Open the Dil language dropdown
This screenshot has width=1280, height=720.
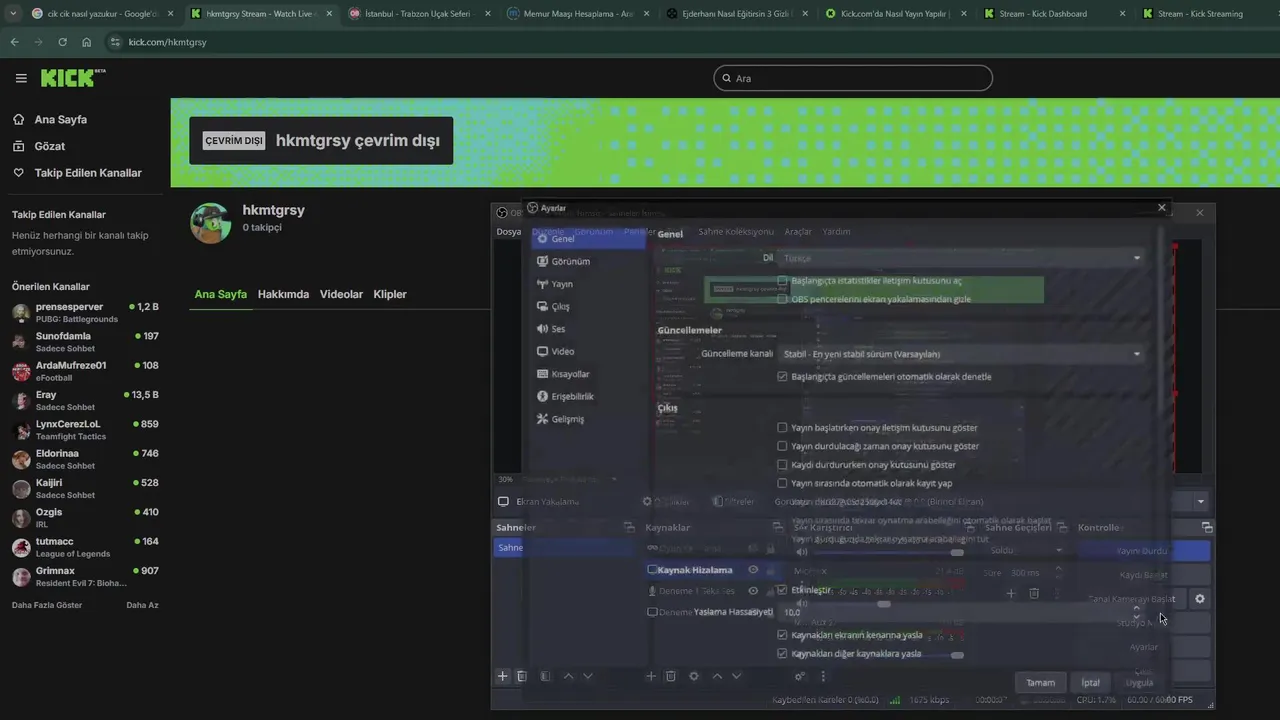961,258
